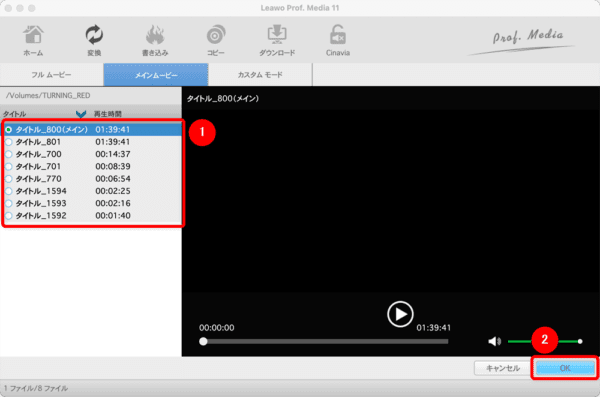
Task: Click the タイトル column header
Action: pyautogui.click(x=15, y=114)
